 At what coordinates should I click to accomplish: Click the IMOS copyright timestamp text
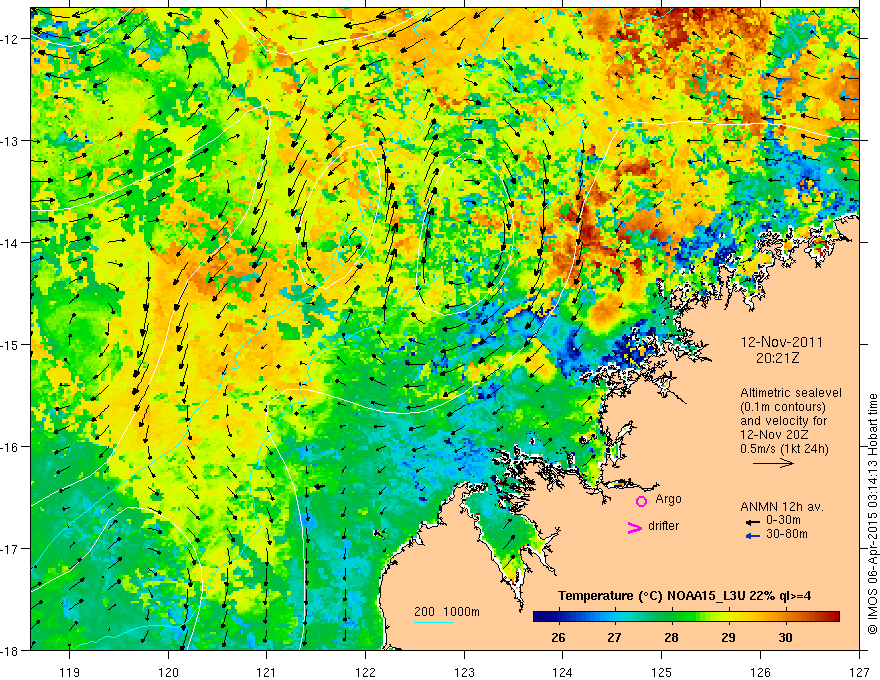pyautogui.click(x=873, y=516)
